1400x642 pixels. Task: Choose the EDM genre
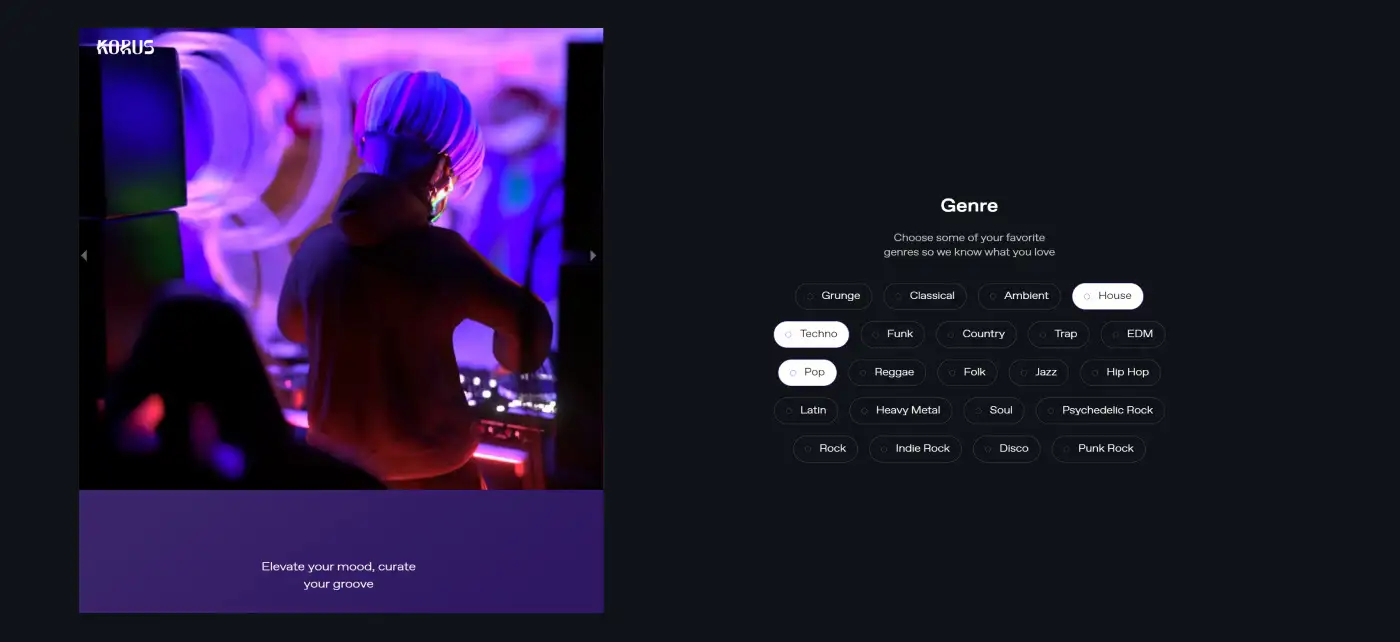(1132, 334)
